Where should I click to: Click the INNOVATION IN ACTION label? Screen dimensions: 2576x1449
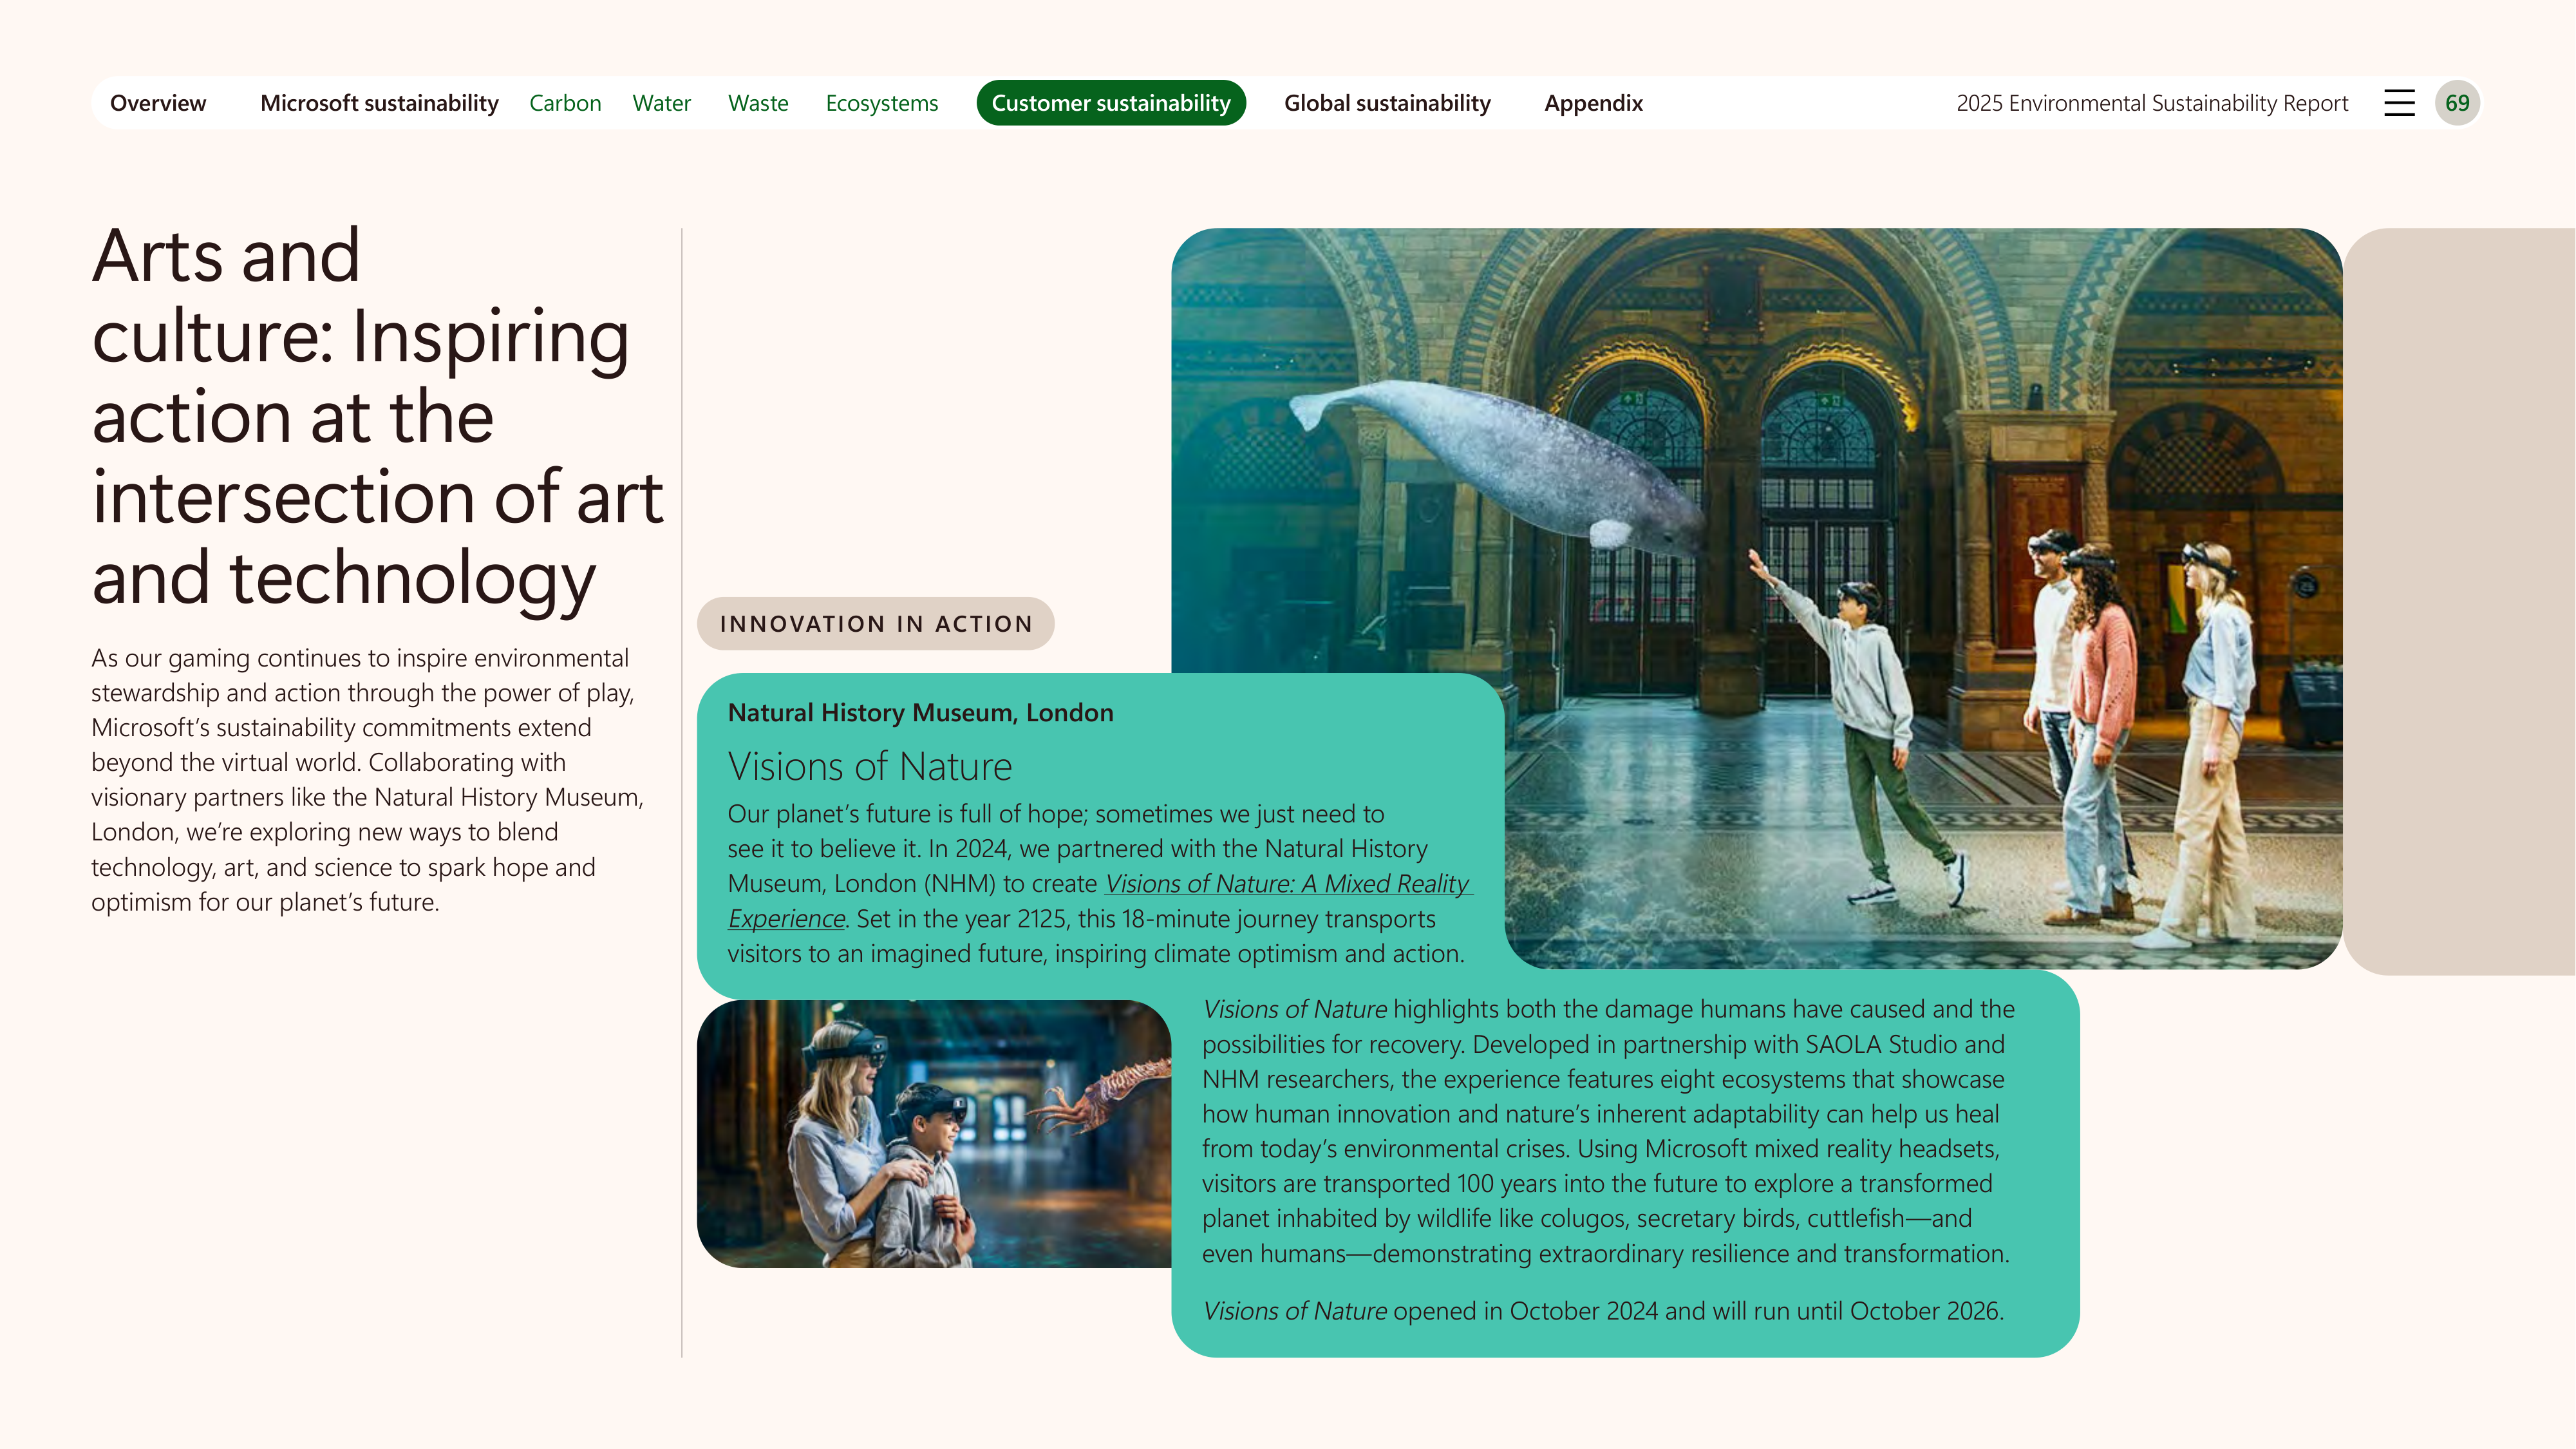(876, 624)
